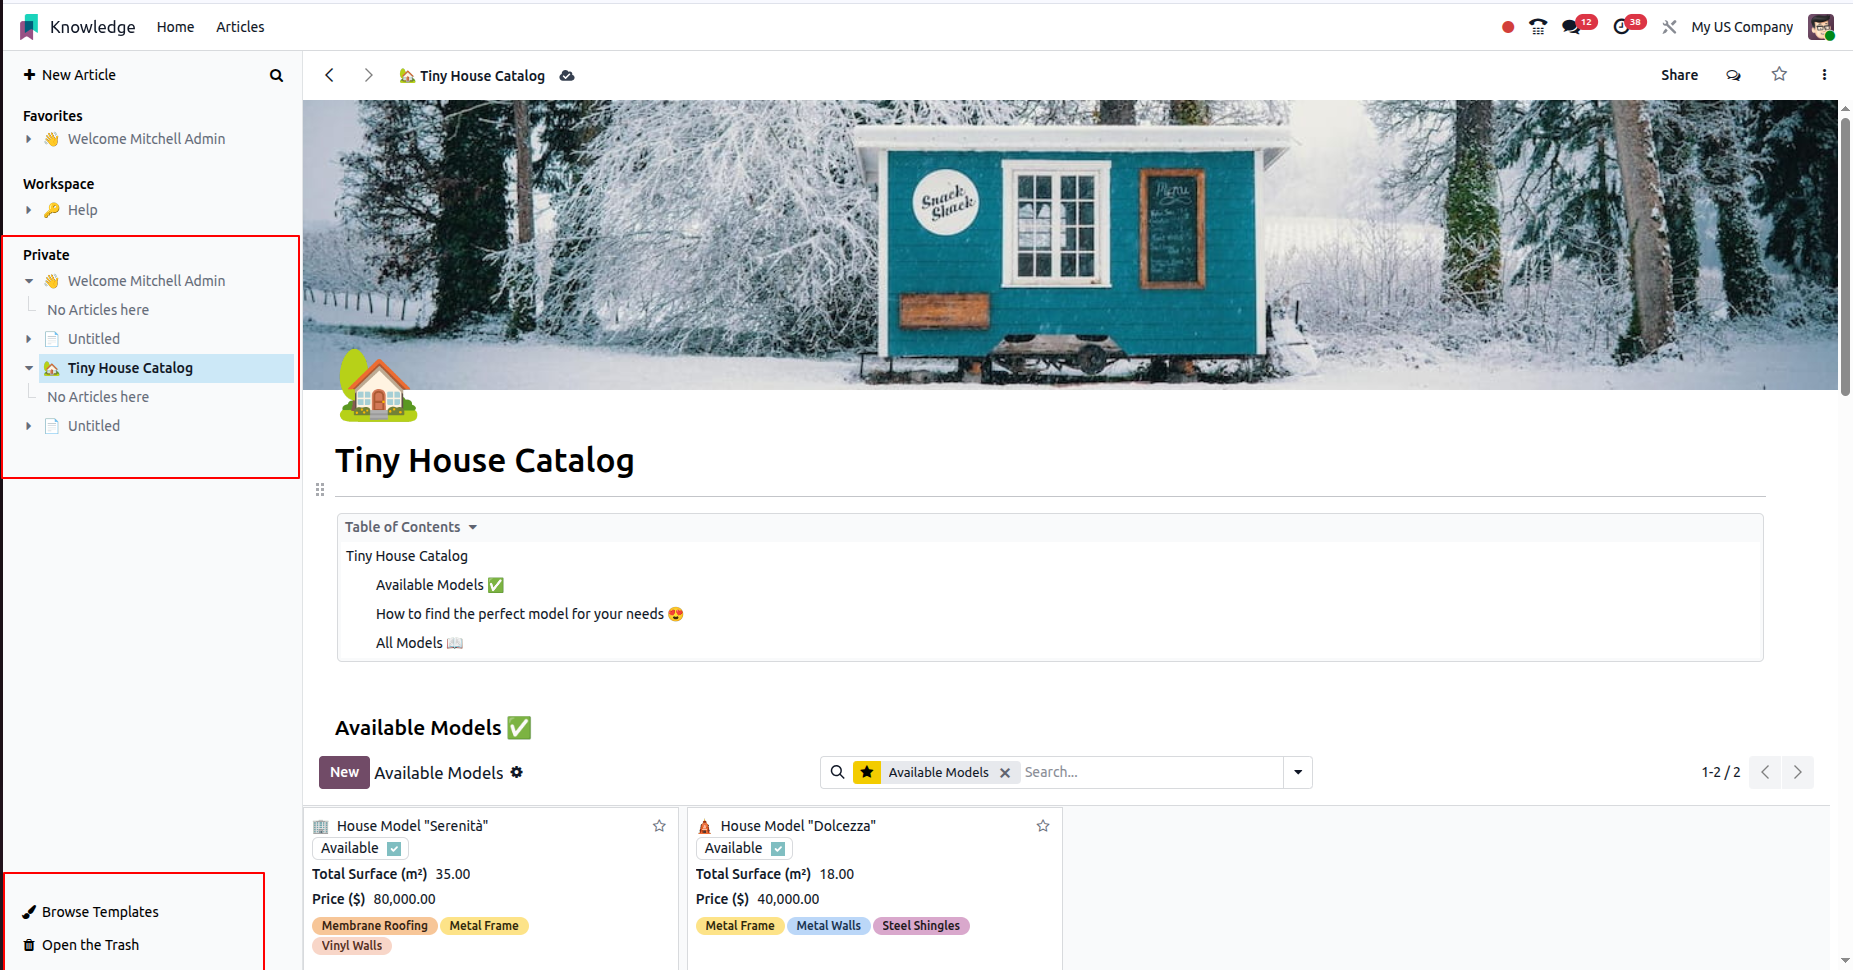Open the Articles menu
Screen dimensions: 1853x970
tap(240, 27)
